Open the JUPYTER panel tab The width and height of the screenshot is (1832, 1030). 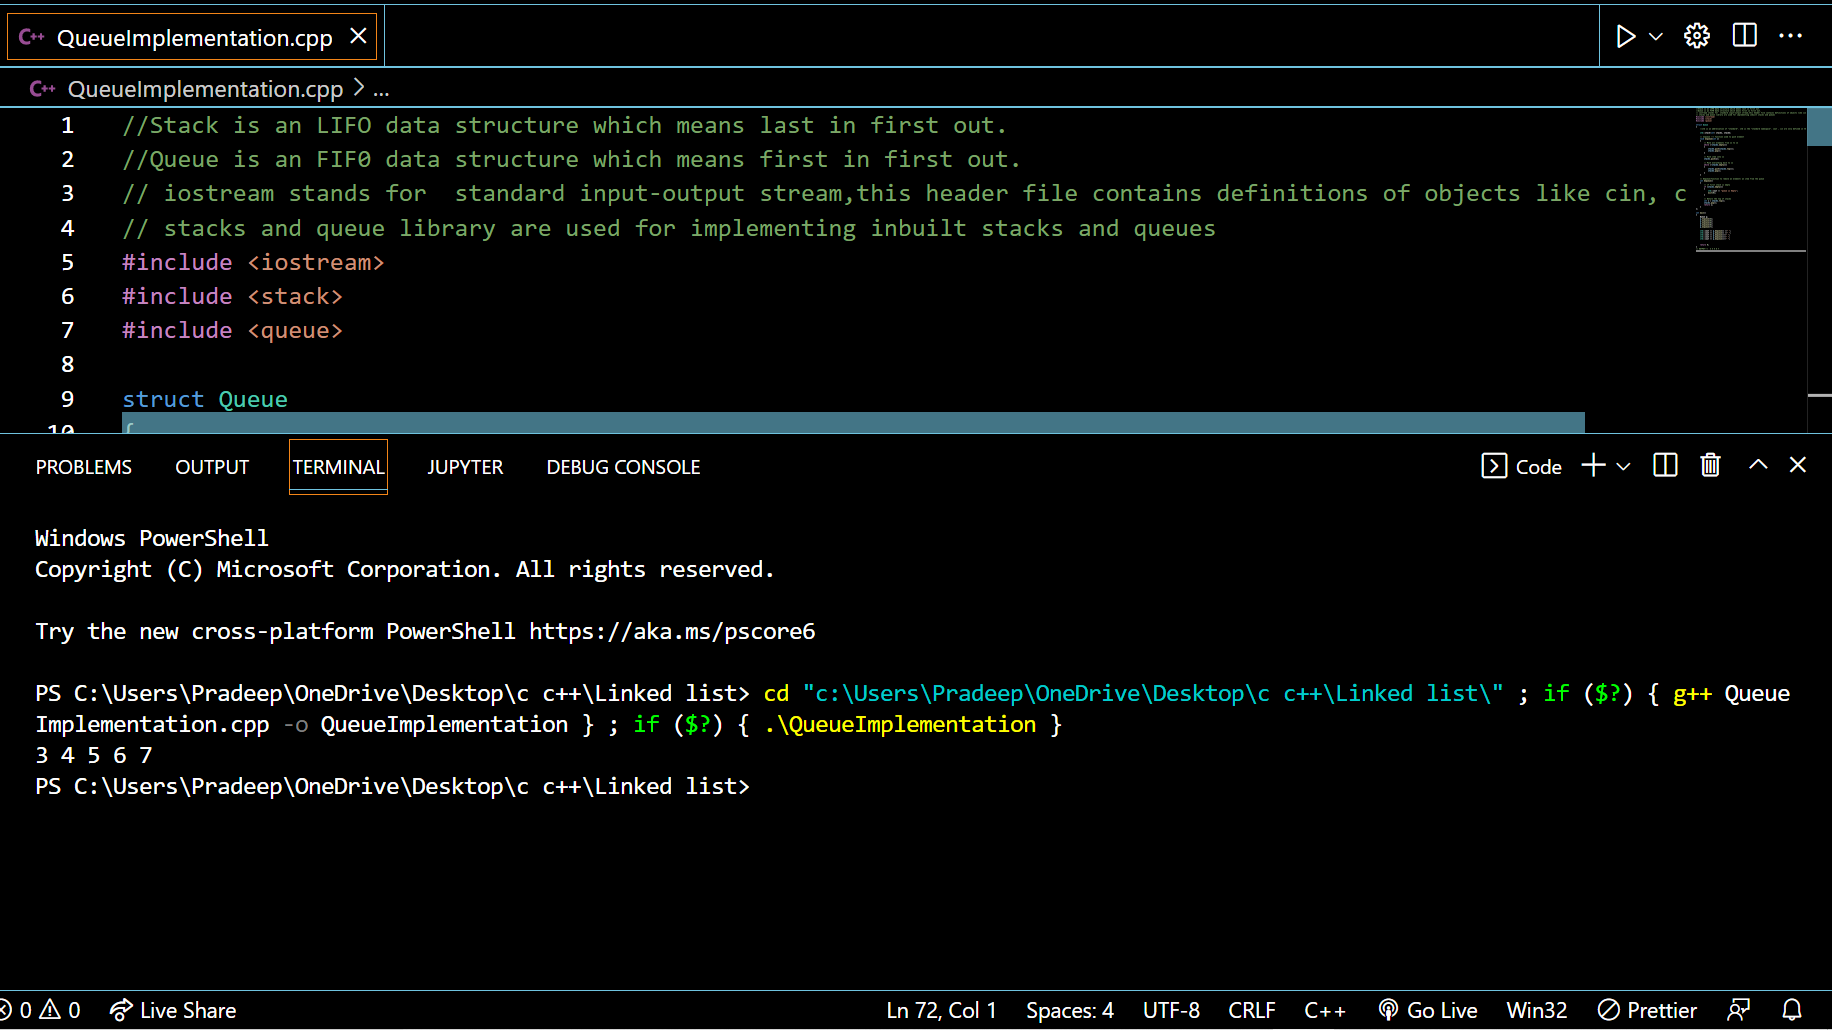coord(465,467)
